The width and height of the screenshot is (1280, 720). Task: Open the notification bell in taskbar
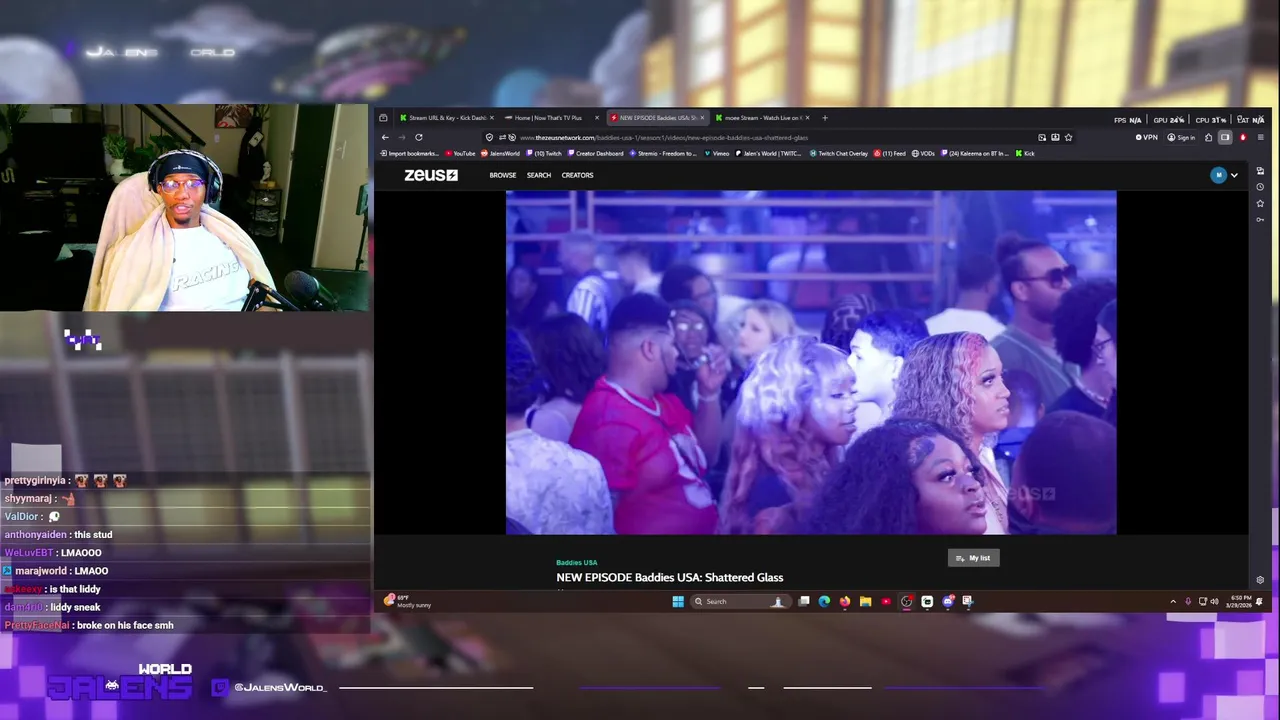pos(1259,601)
